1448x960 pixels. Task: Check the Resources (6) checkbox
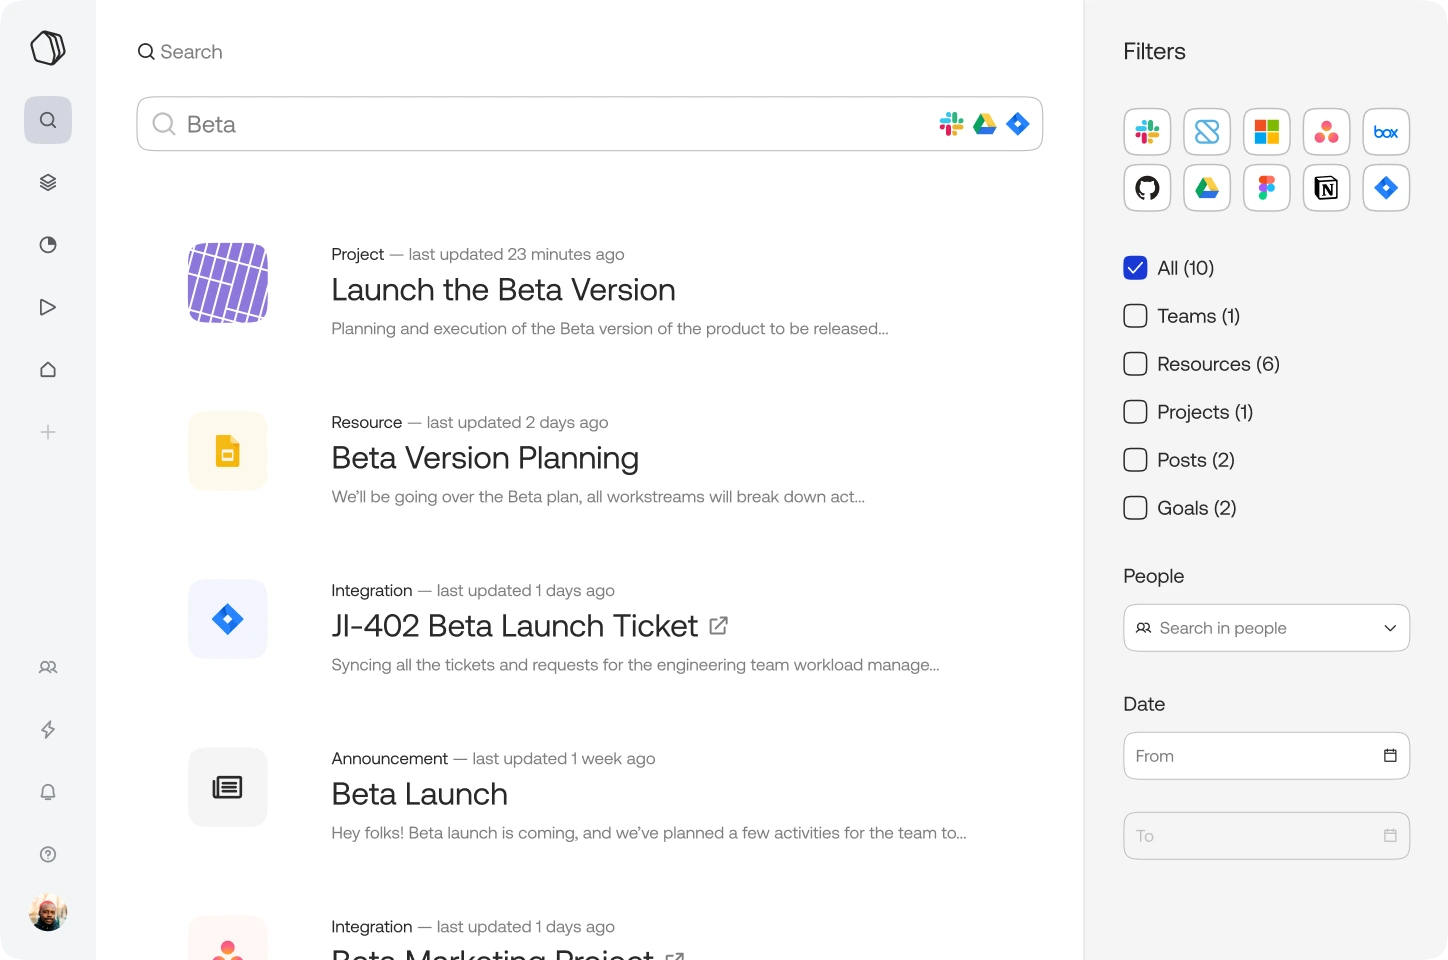pyautogui.click(x=1135, y=364)
